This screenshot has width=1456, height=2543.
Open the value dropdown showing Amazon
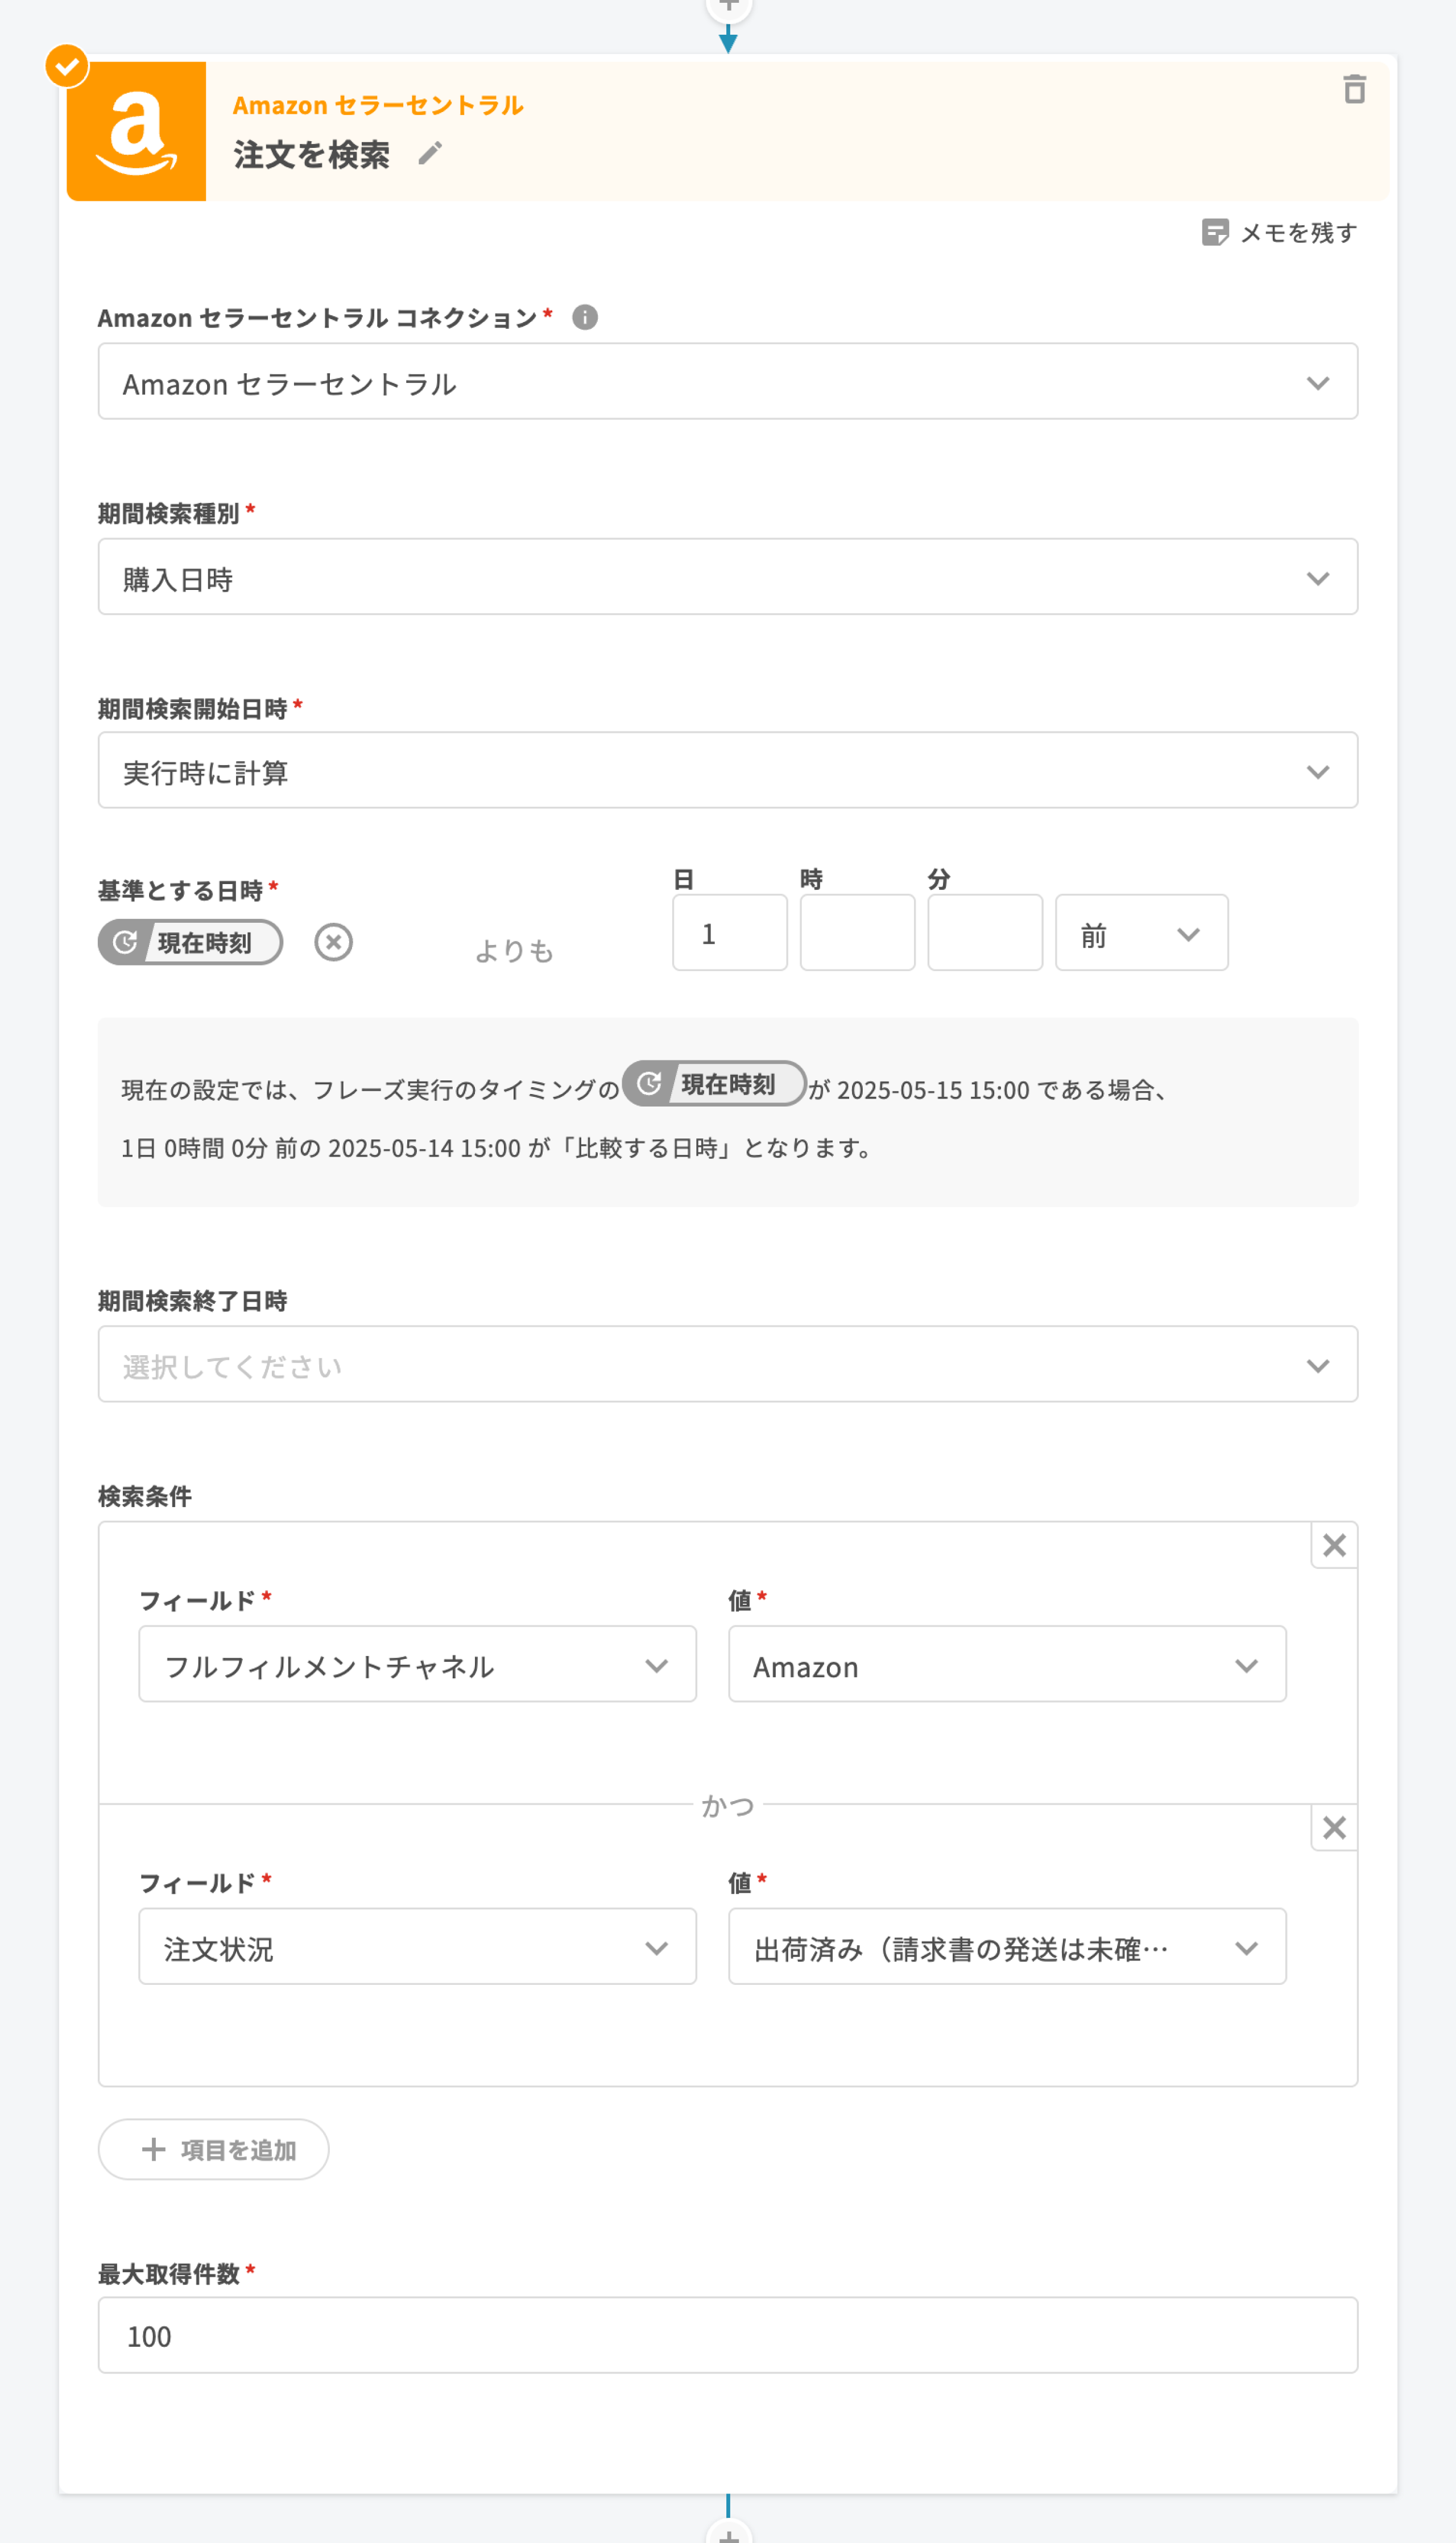[x=1006, y=1665]
